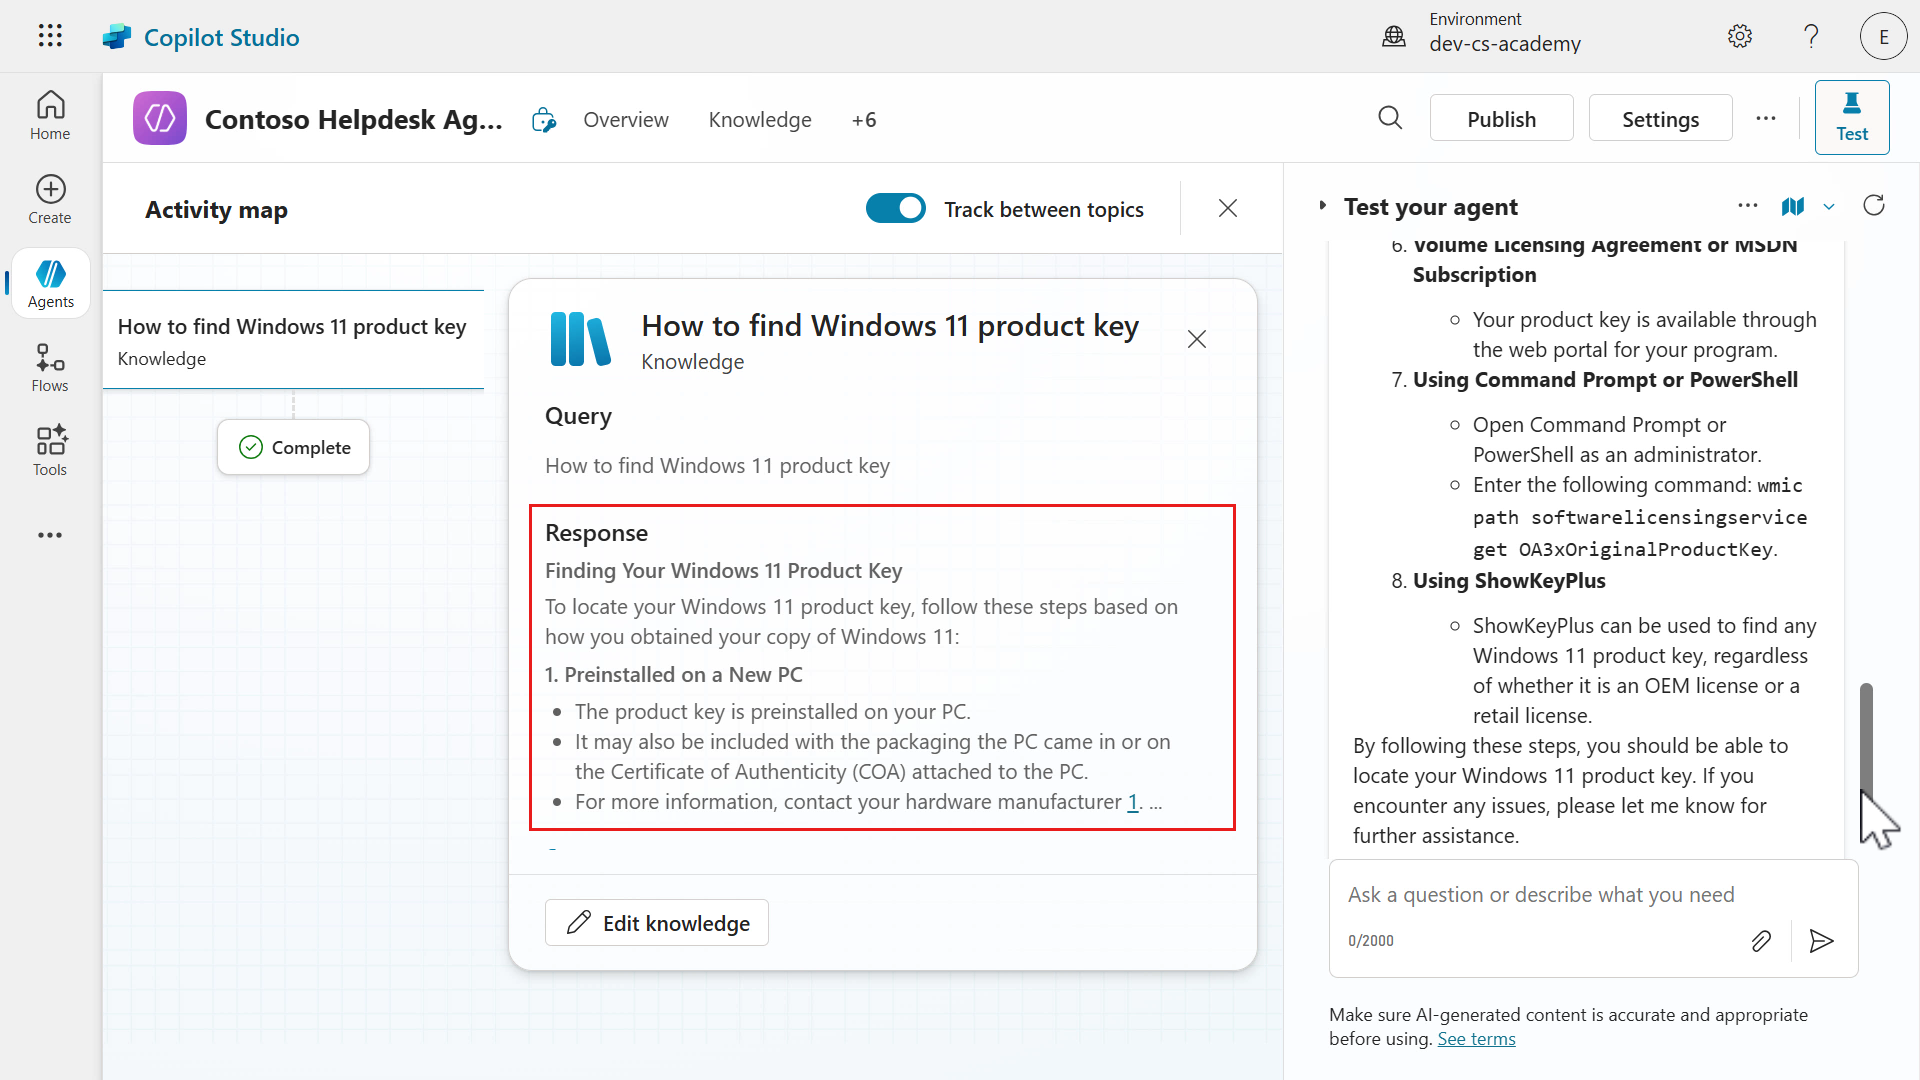Screen dimensions: 1920x1080
Task: Open dropdown chevron next to map icon
Action: (x=1829, y=207)
